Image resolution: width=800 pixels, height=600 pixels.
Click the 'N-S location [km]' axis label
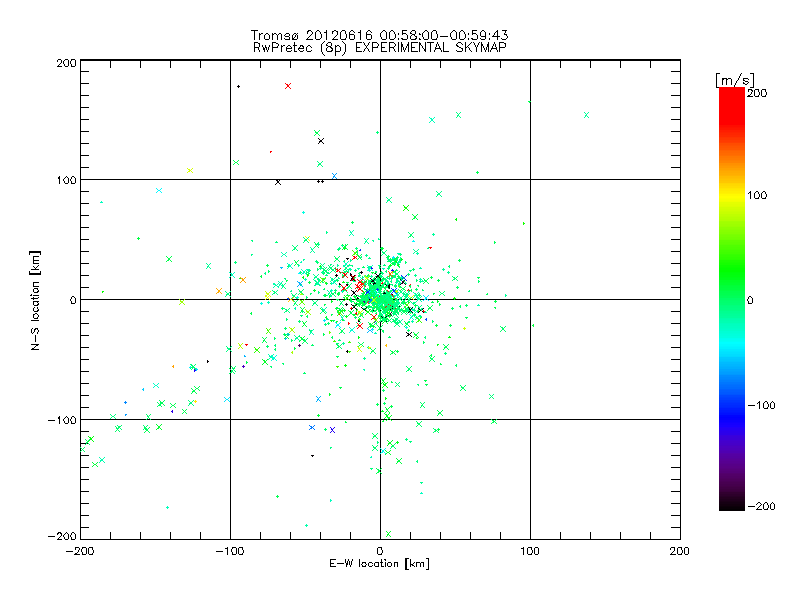click(x=35, y=301)
